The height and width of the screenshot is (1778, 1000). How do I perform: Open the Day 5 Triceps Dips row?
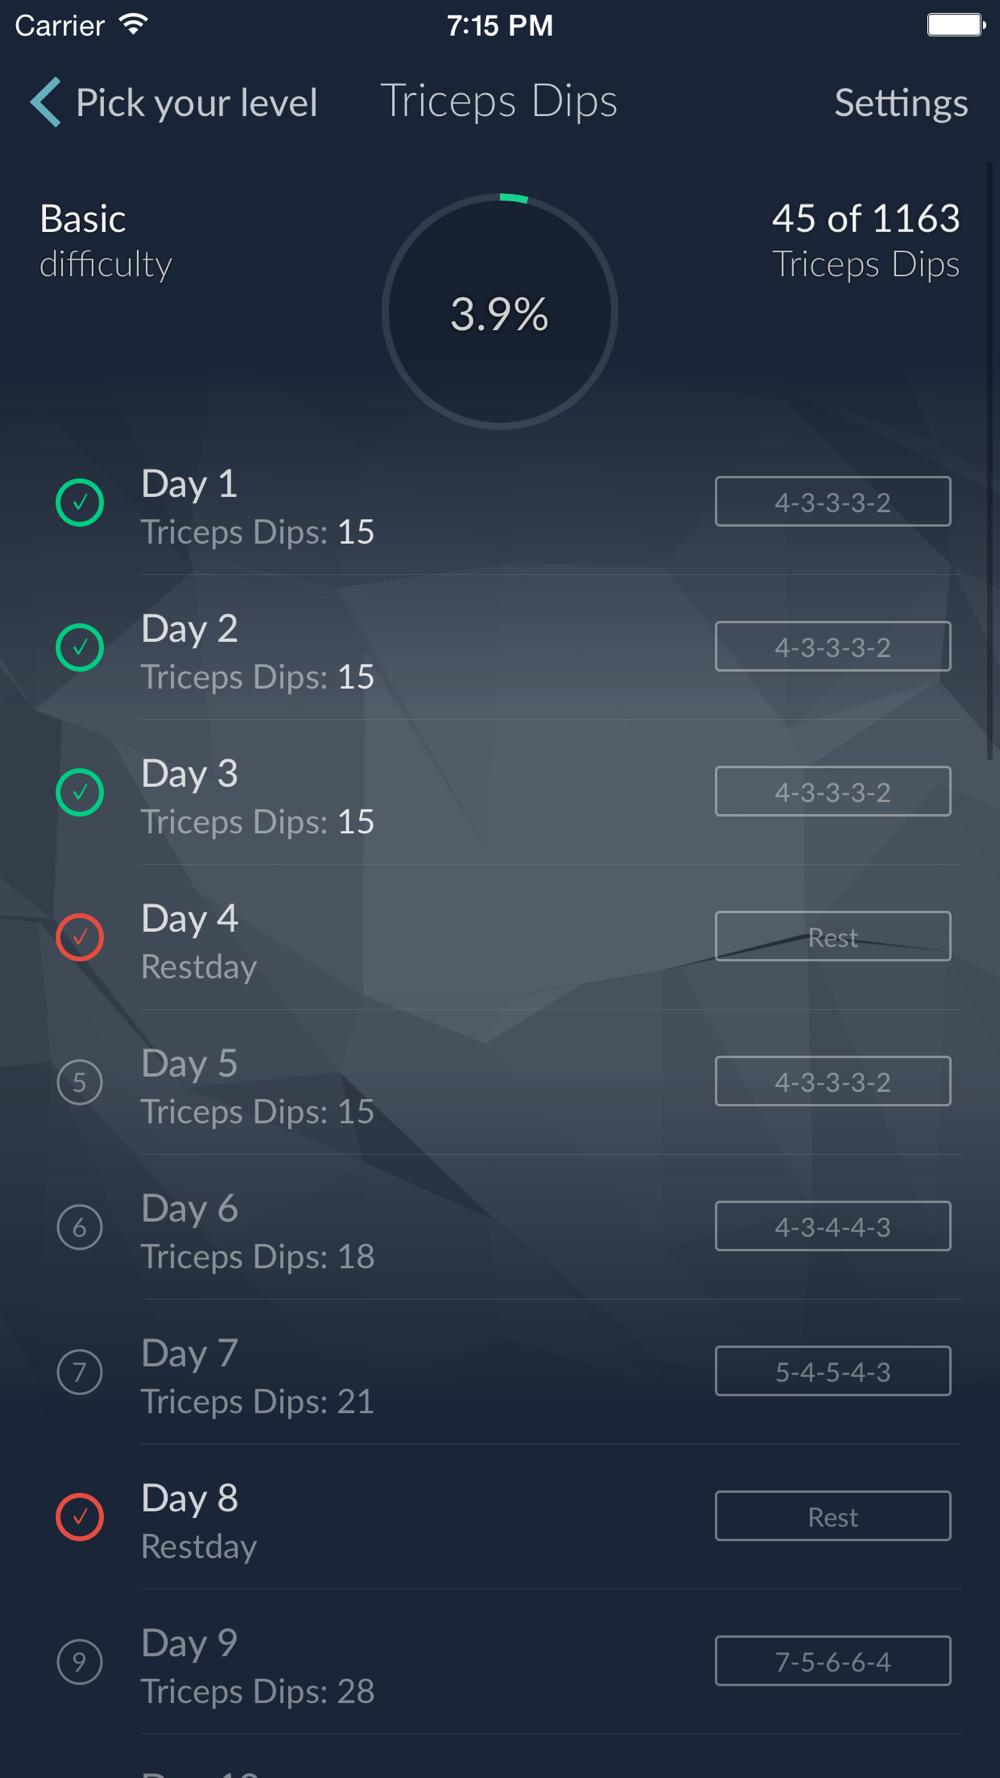(x=500, y=1083)
